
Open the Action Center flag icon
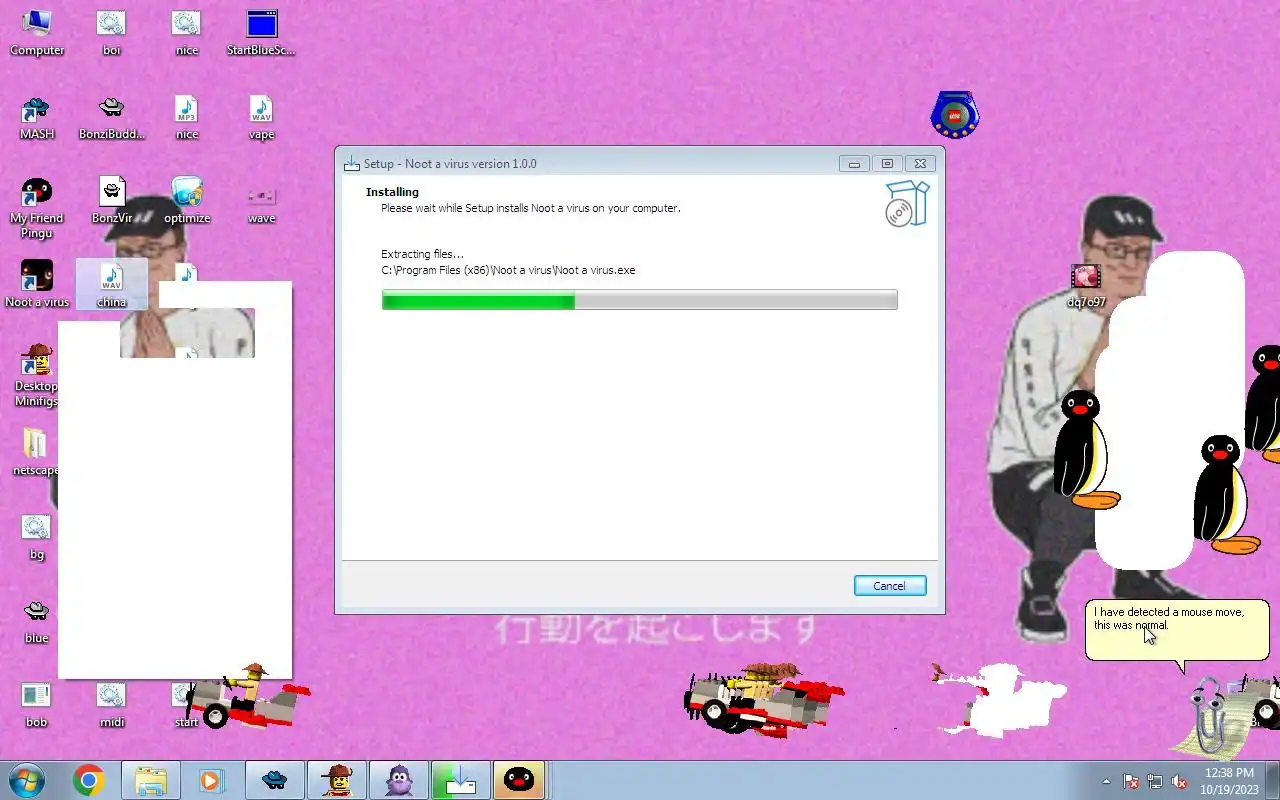pyautogui.click(x=1131, y=781)
